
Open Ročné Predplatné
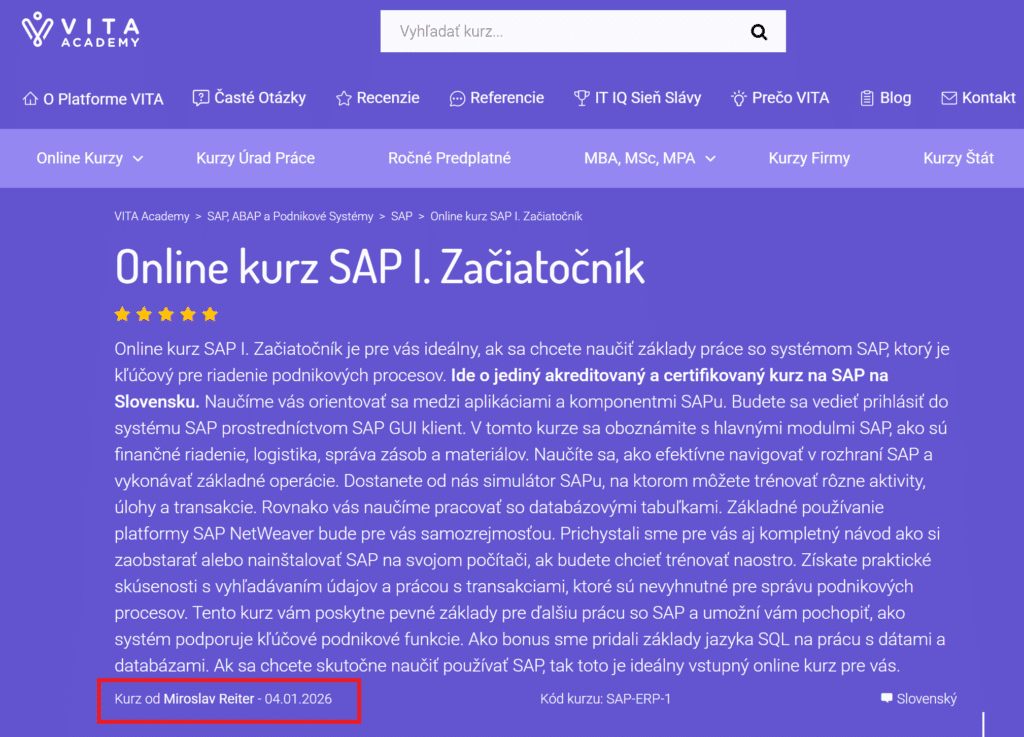coord(449,158)
